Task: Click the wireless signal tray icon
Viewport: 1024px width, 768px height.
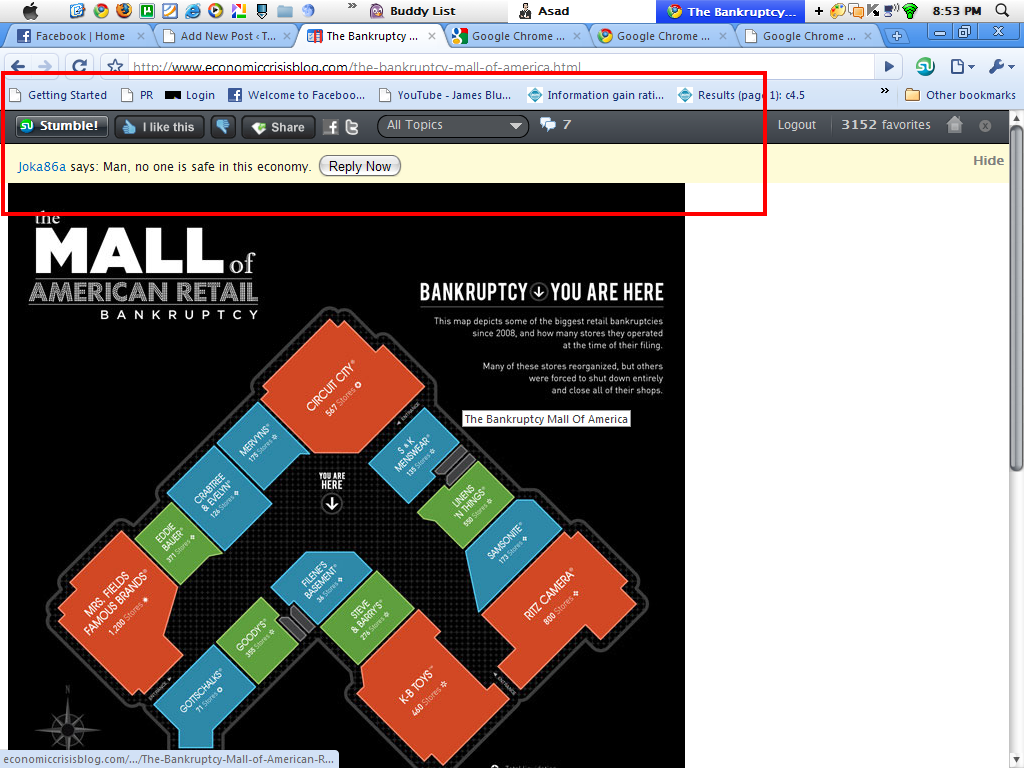Action: tap(910, 10)
